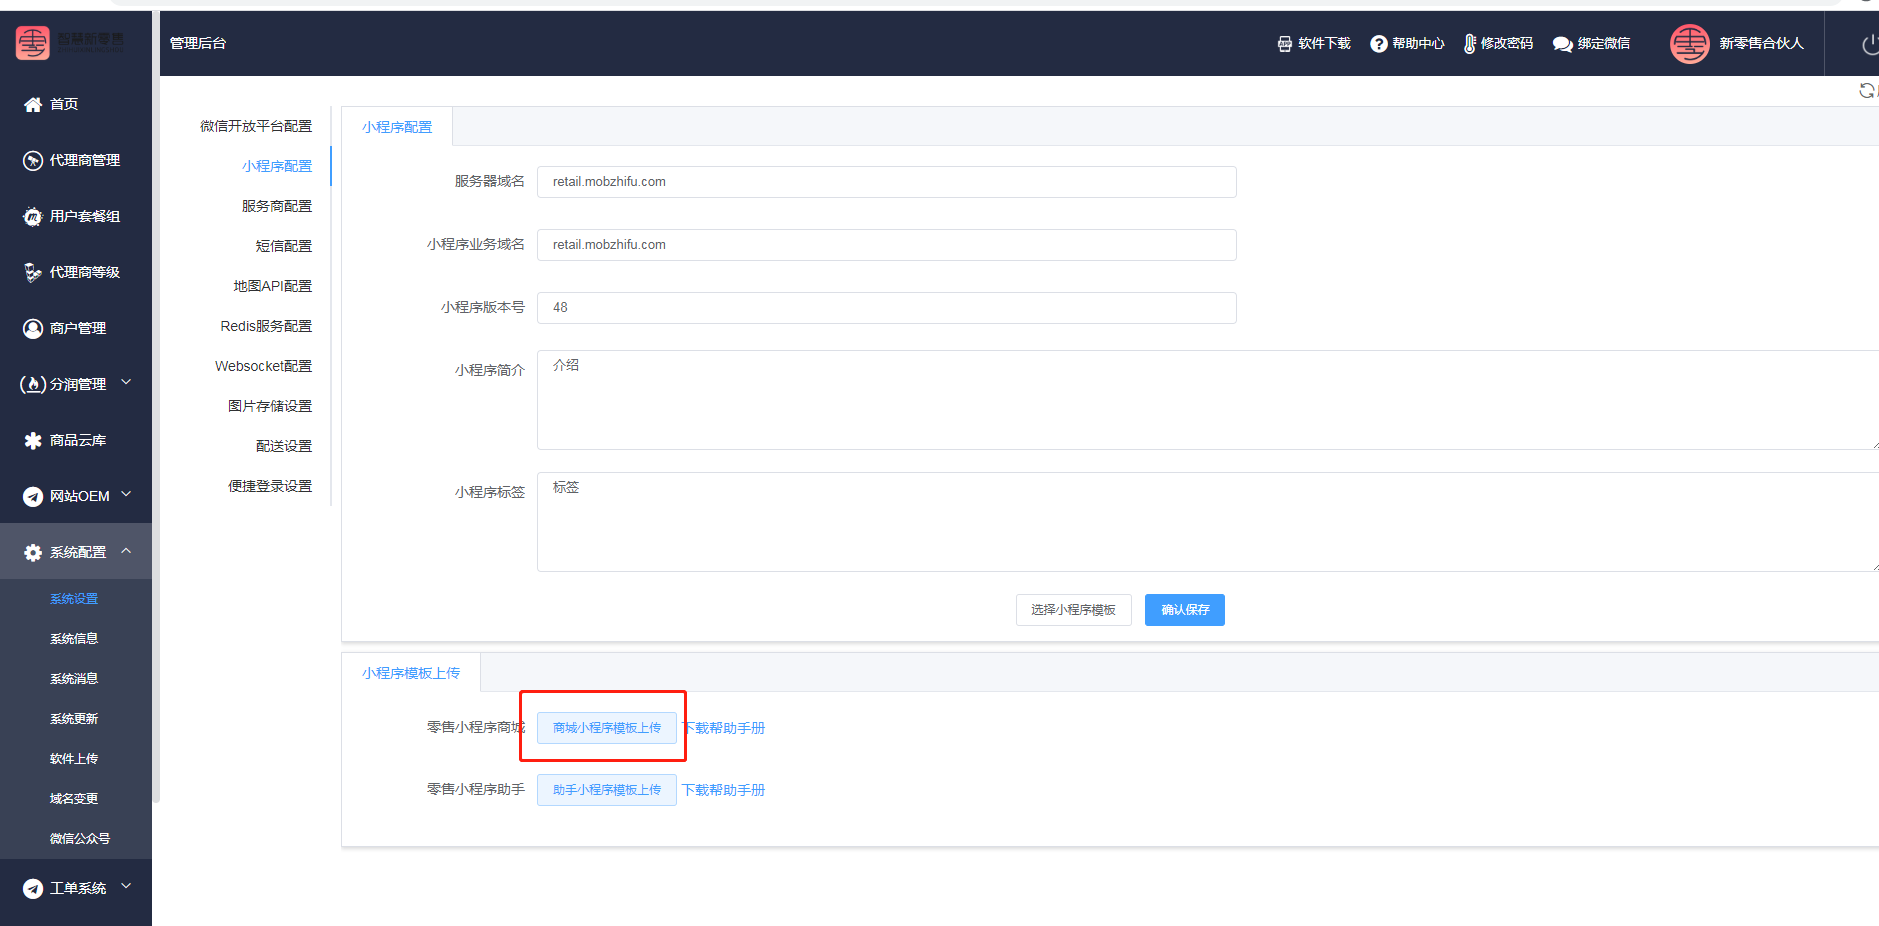
Task: Click the 商户管理 user icon
Action: coord(33,328)
